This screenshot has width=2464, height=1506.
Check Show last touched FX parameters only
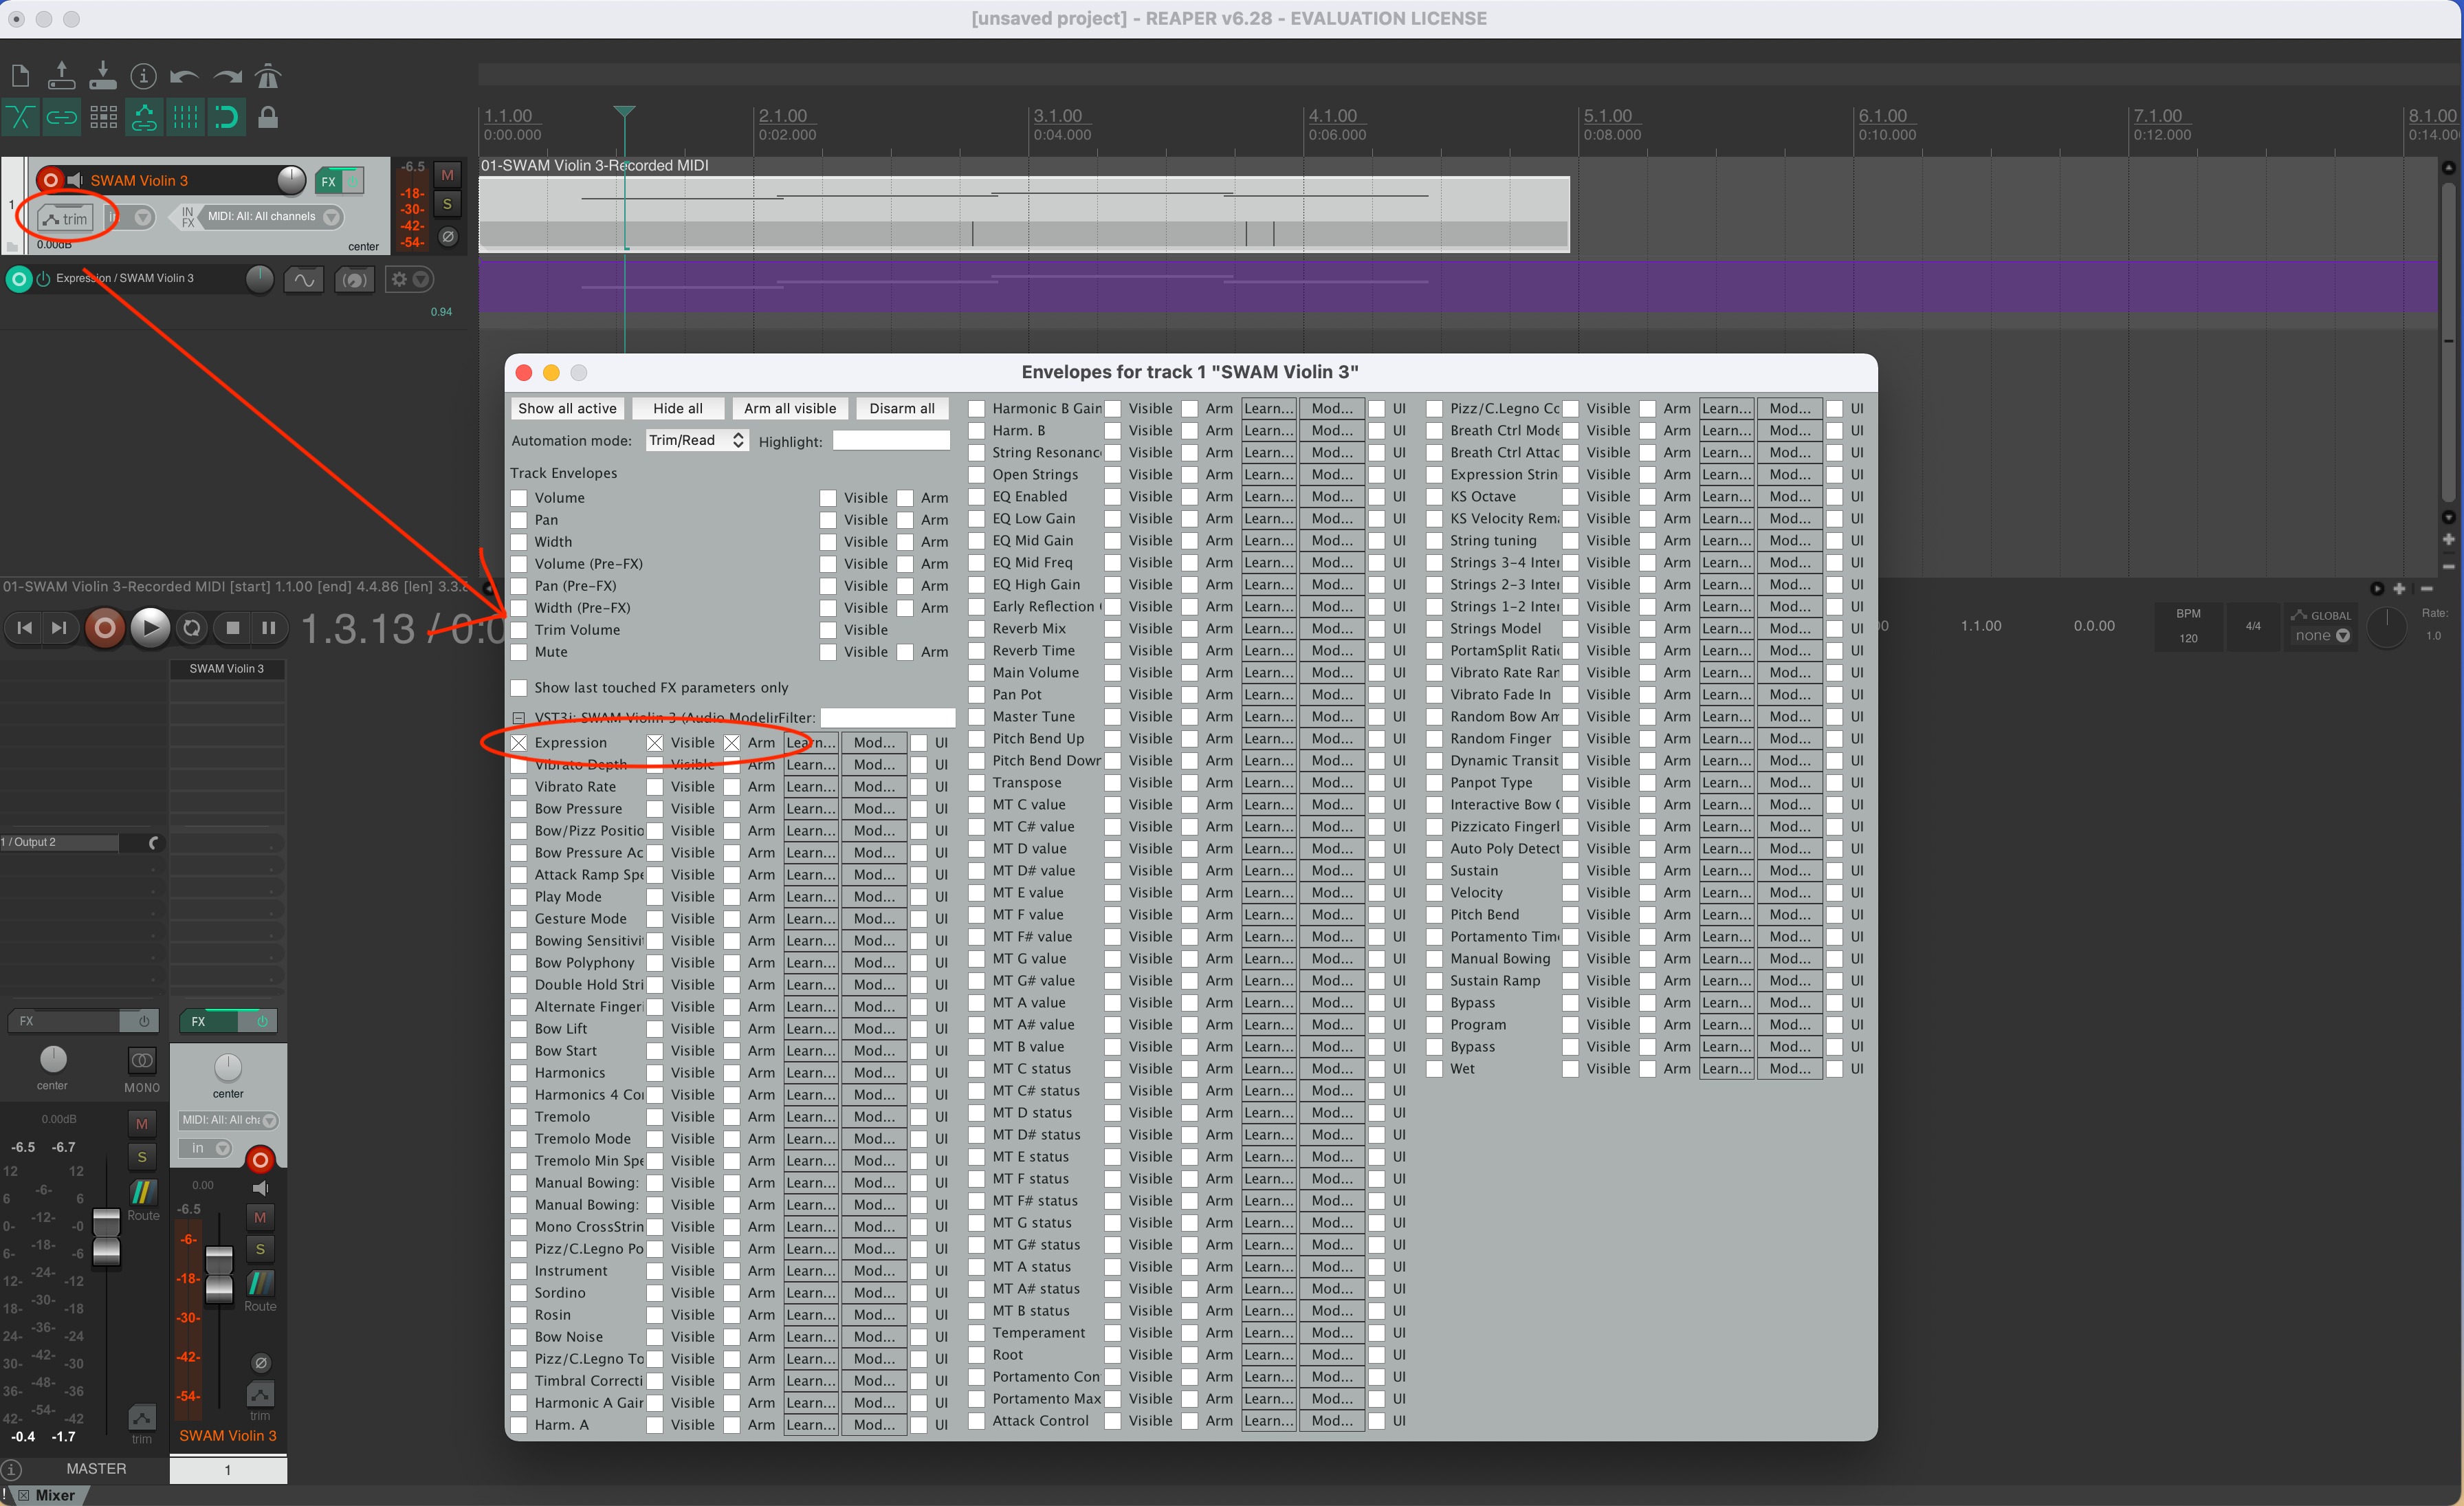tap(519, 688)
